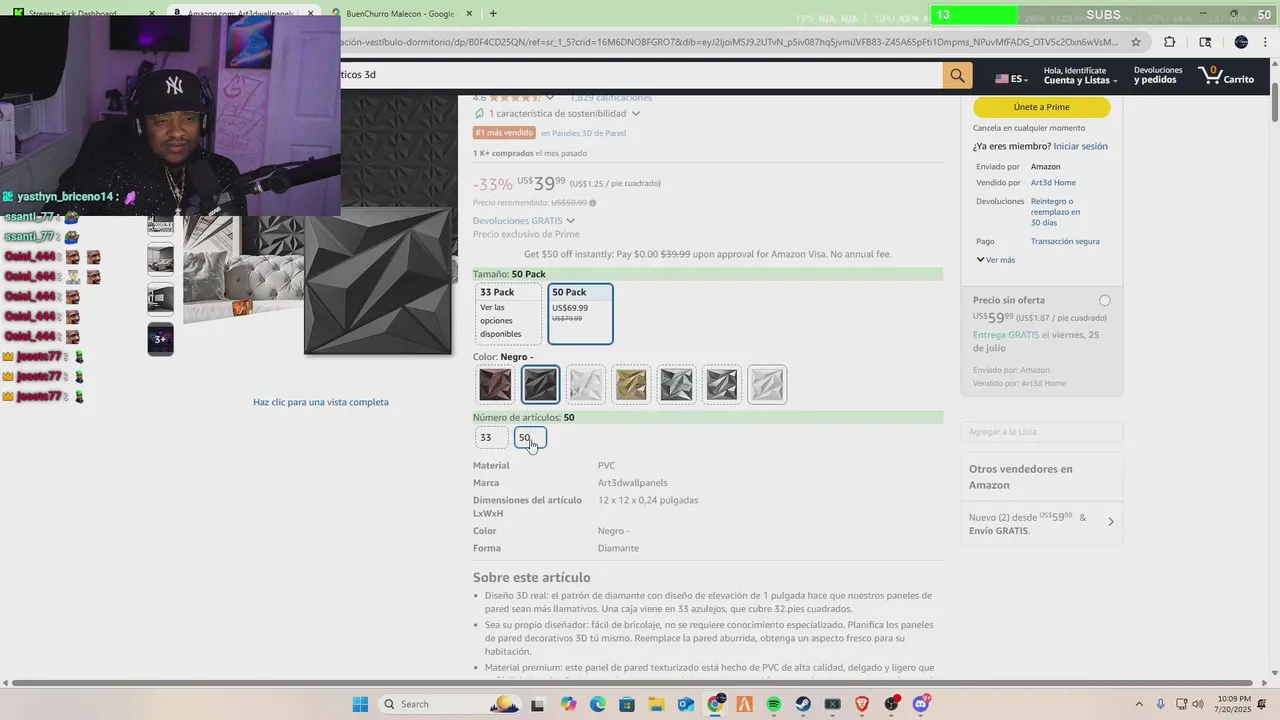Viewport: 1280px width, 720px height.
Task: Click Transacción segura link
Action: pyautogui.click(x=1065, y=241)
